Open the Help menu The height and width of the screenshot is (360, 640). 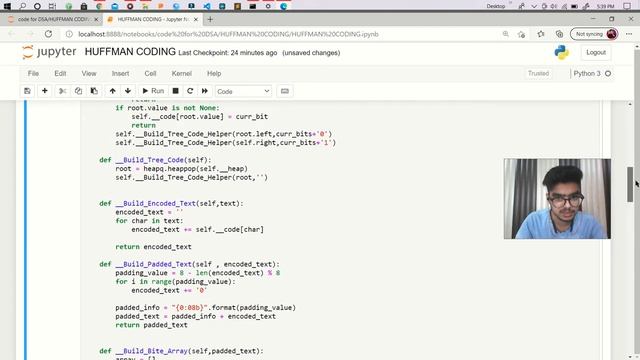(214, 73)
